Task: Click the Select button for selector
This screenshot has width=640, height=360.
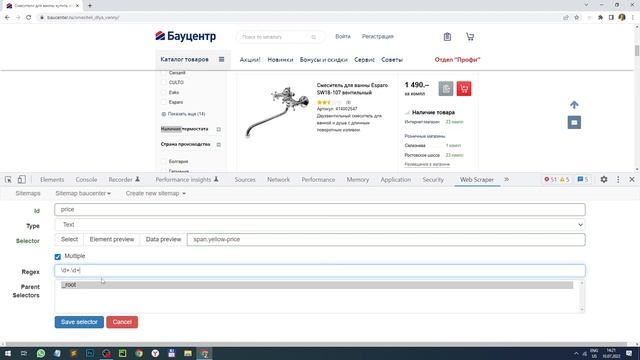Action: tap(69, 240)
